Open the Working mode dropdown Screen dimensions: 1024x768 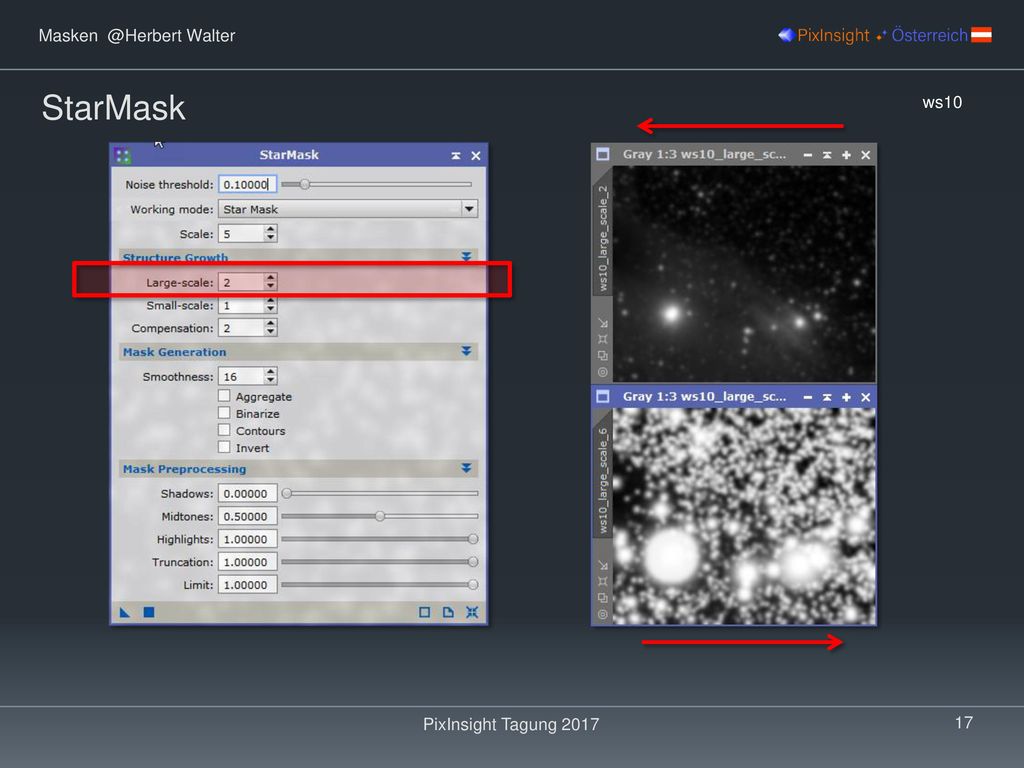point(348,209)
